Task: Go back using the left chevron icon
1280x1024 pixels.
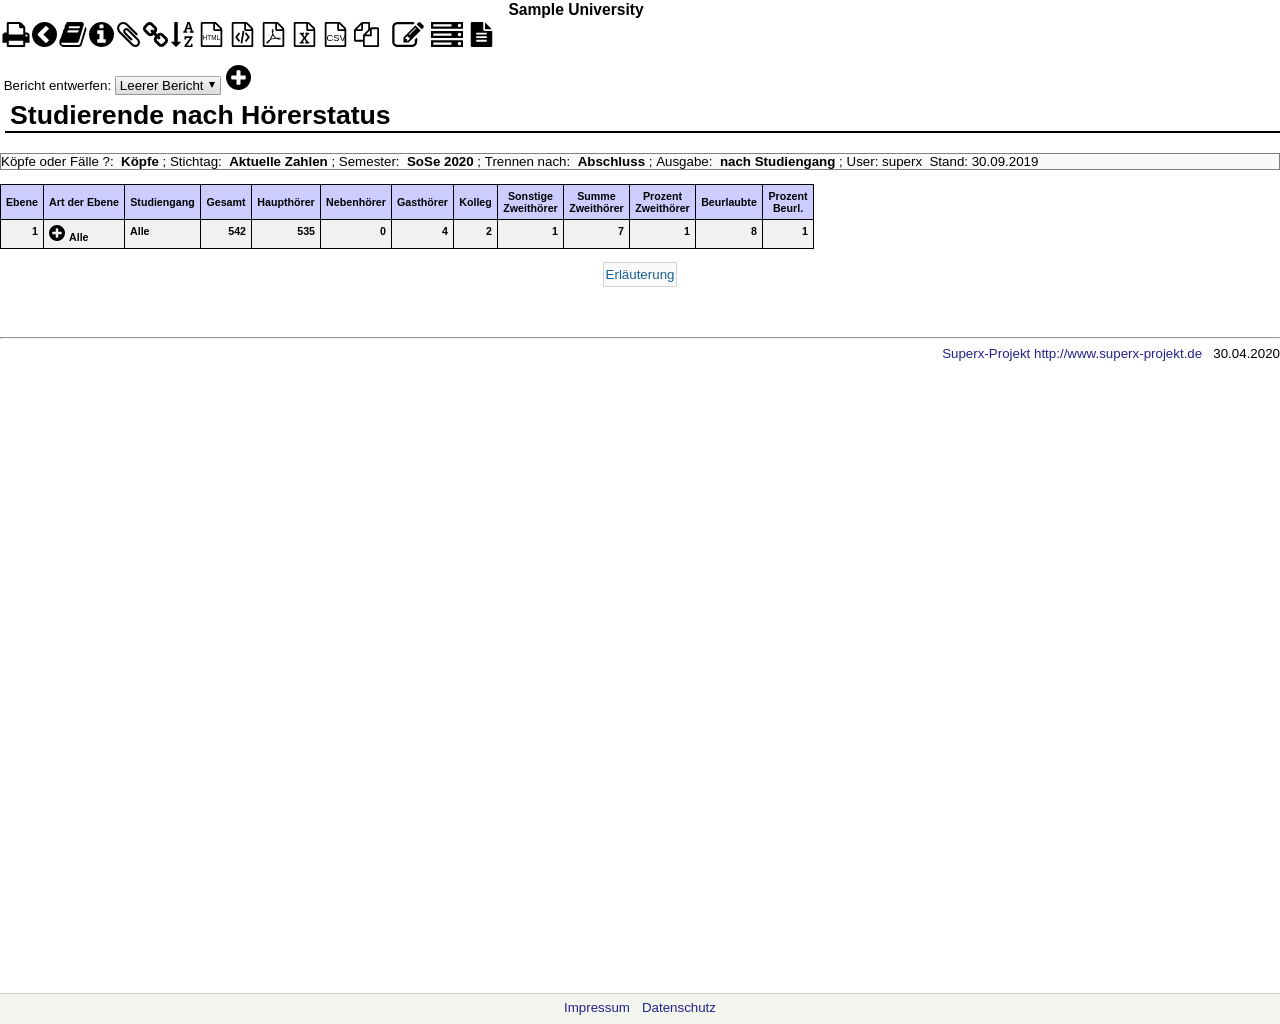Action: [x=44, y=35]
